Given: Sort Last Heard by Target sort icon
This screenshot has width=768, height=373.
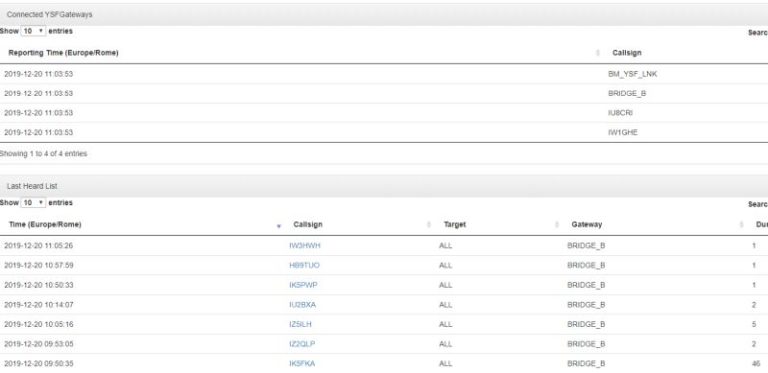Looking at the screenshot, I should [x=556, y=225].
